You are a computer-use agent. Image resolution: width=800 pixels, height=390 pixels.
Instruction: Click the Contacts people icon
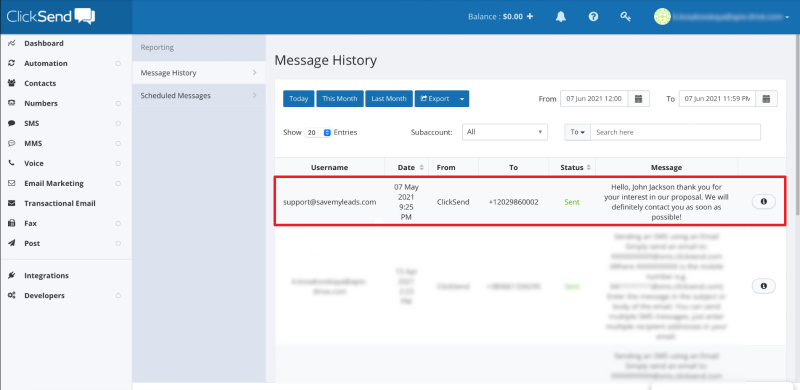(x=11, y=83)
